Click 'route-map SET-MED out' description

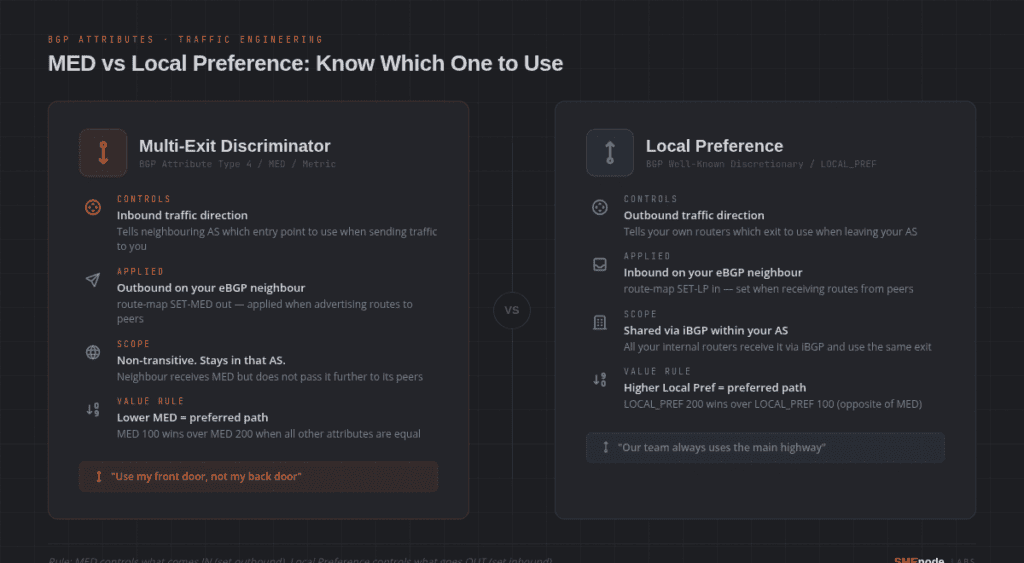coord(264,312)
